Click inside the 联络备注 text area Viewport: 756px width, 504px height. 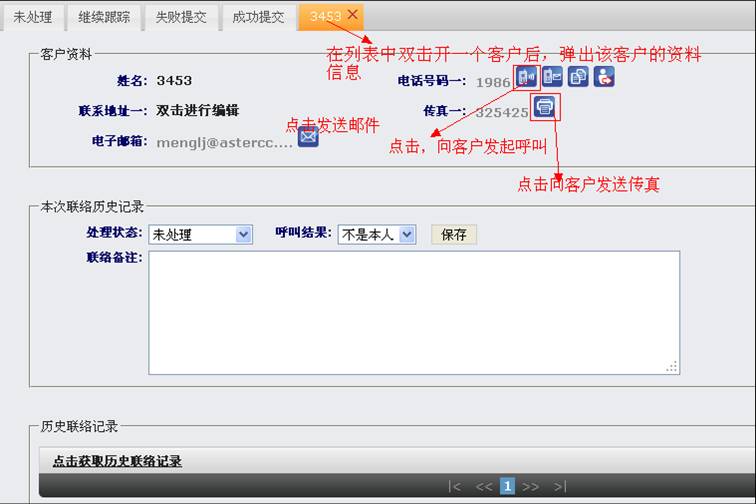point(414,312)
